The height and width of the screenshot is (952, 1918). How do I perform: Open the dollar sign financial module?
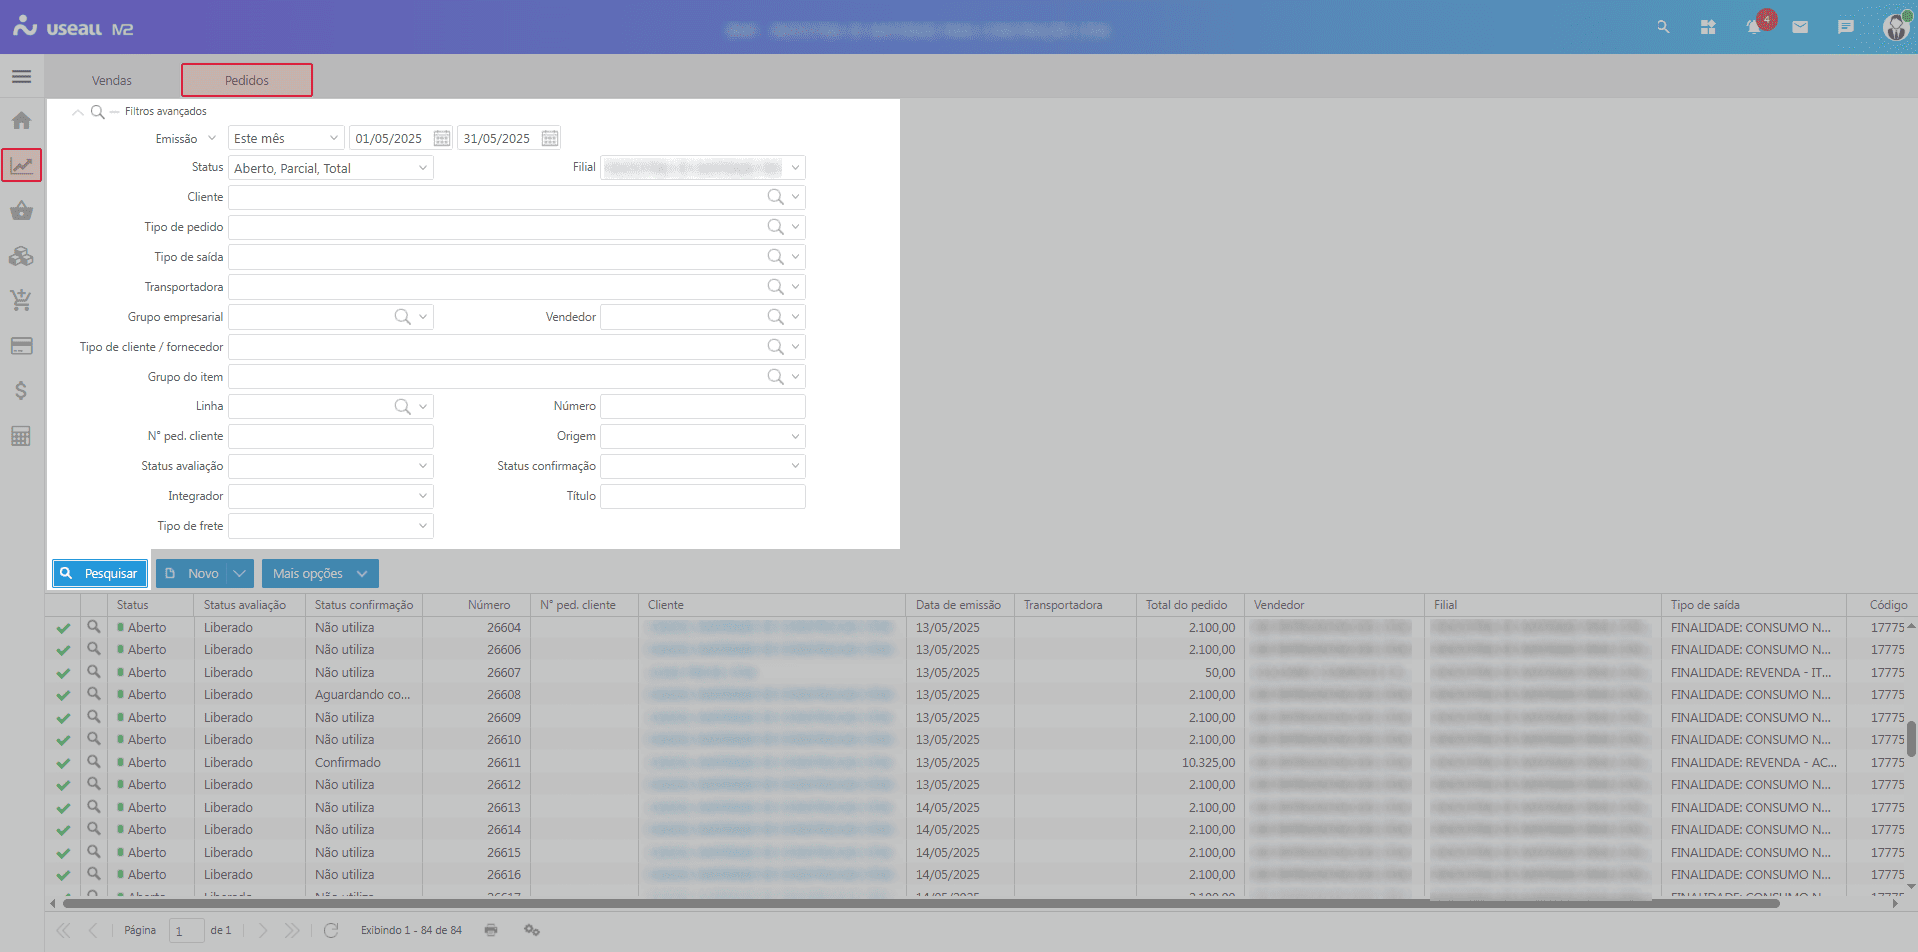[21, 391]
